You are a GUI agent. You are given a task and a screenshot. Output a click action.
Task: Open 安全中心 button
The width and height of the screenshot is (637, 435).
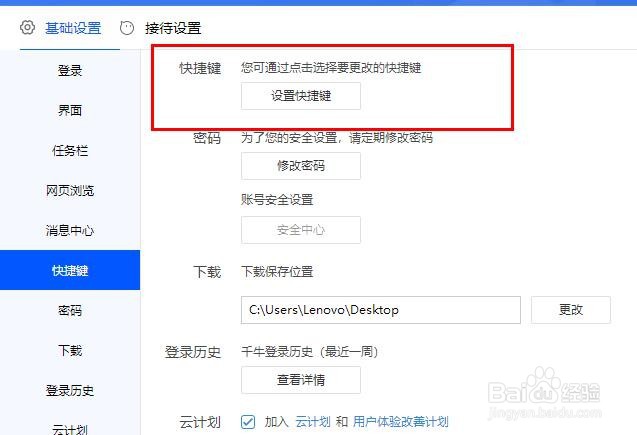pyautogui.click(x=301, y=230)
